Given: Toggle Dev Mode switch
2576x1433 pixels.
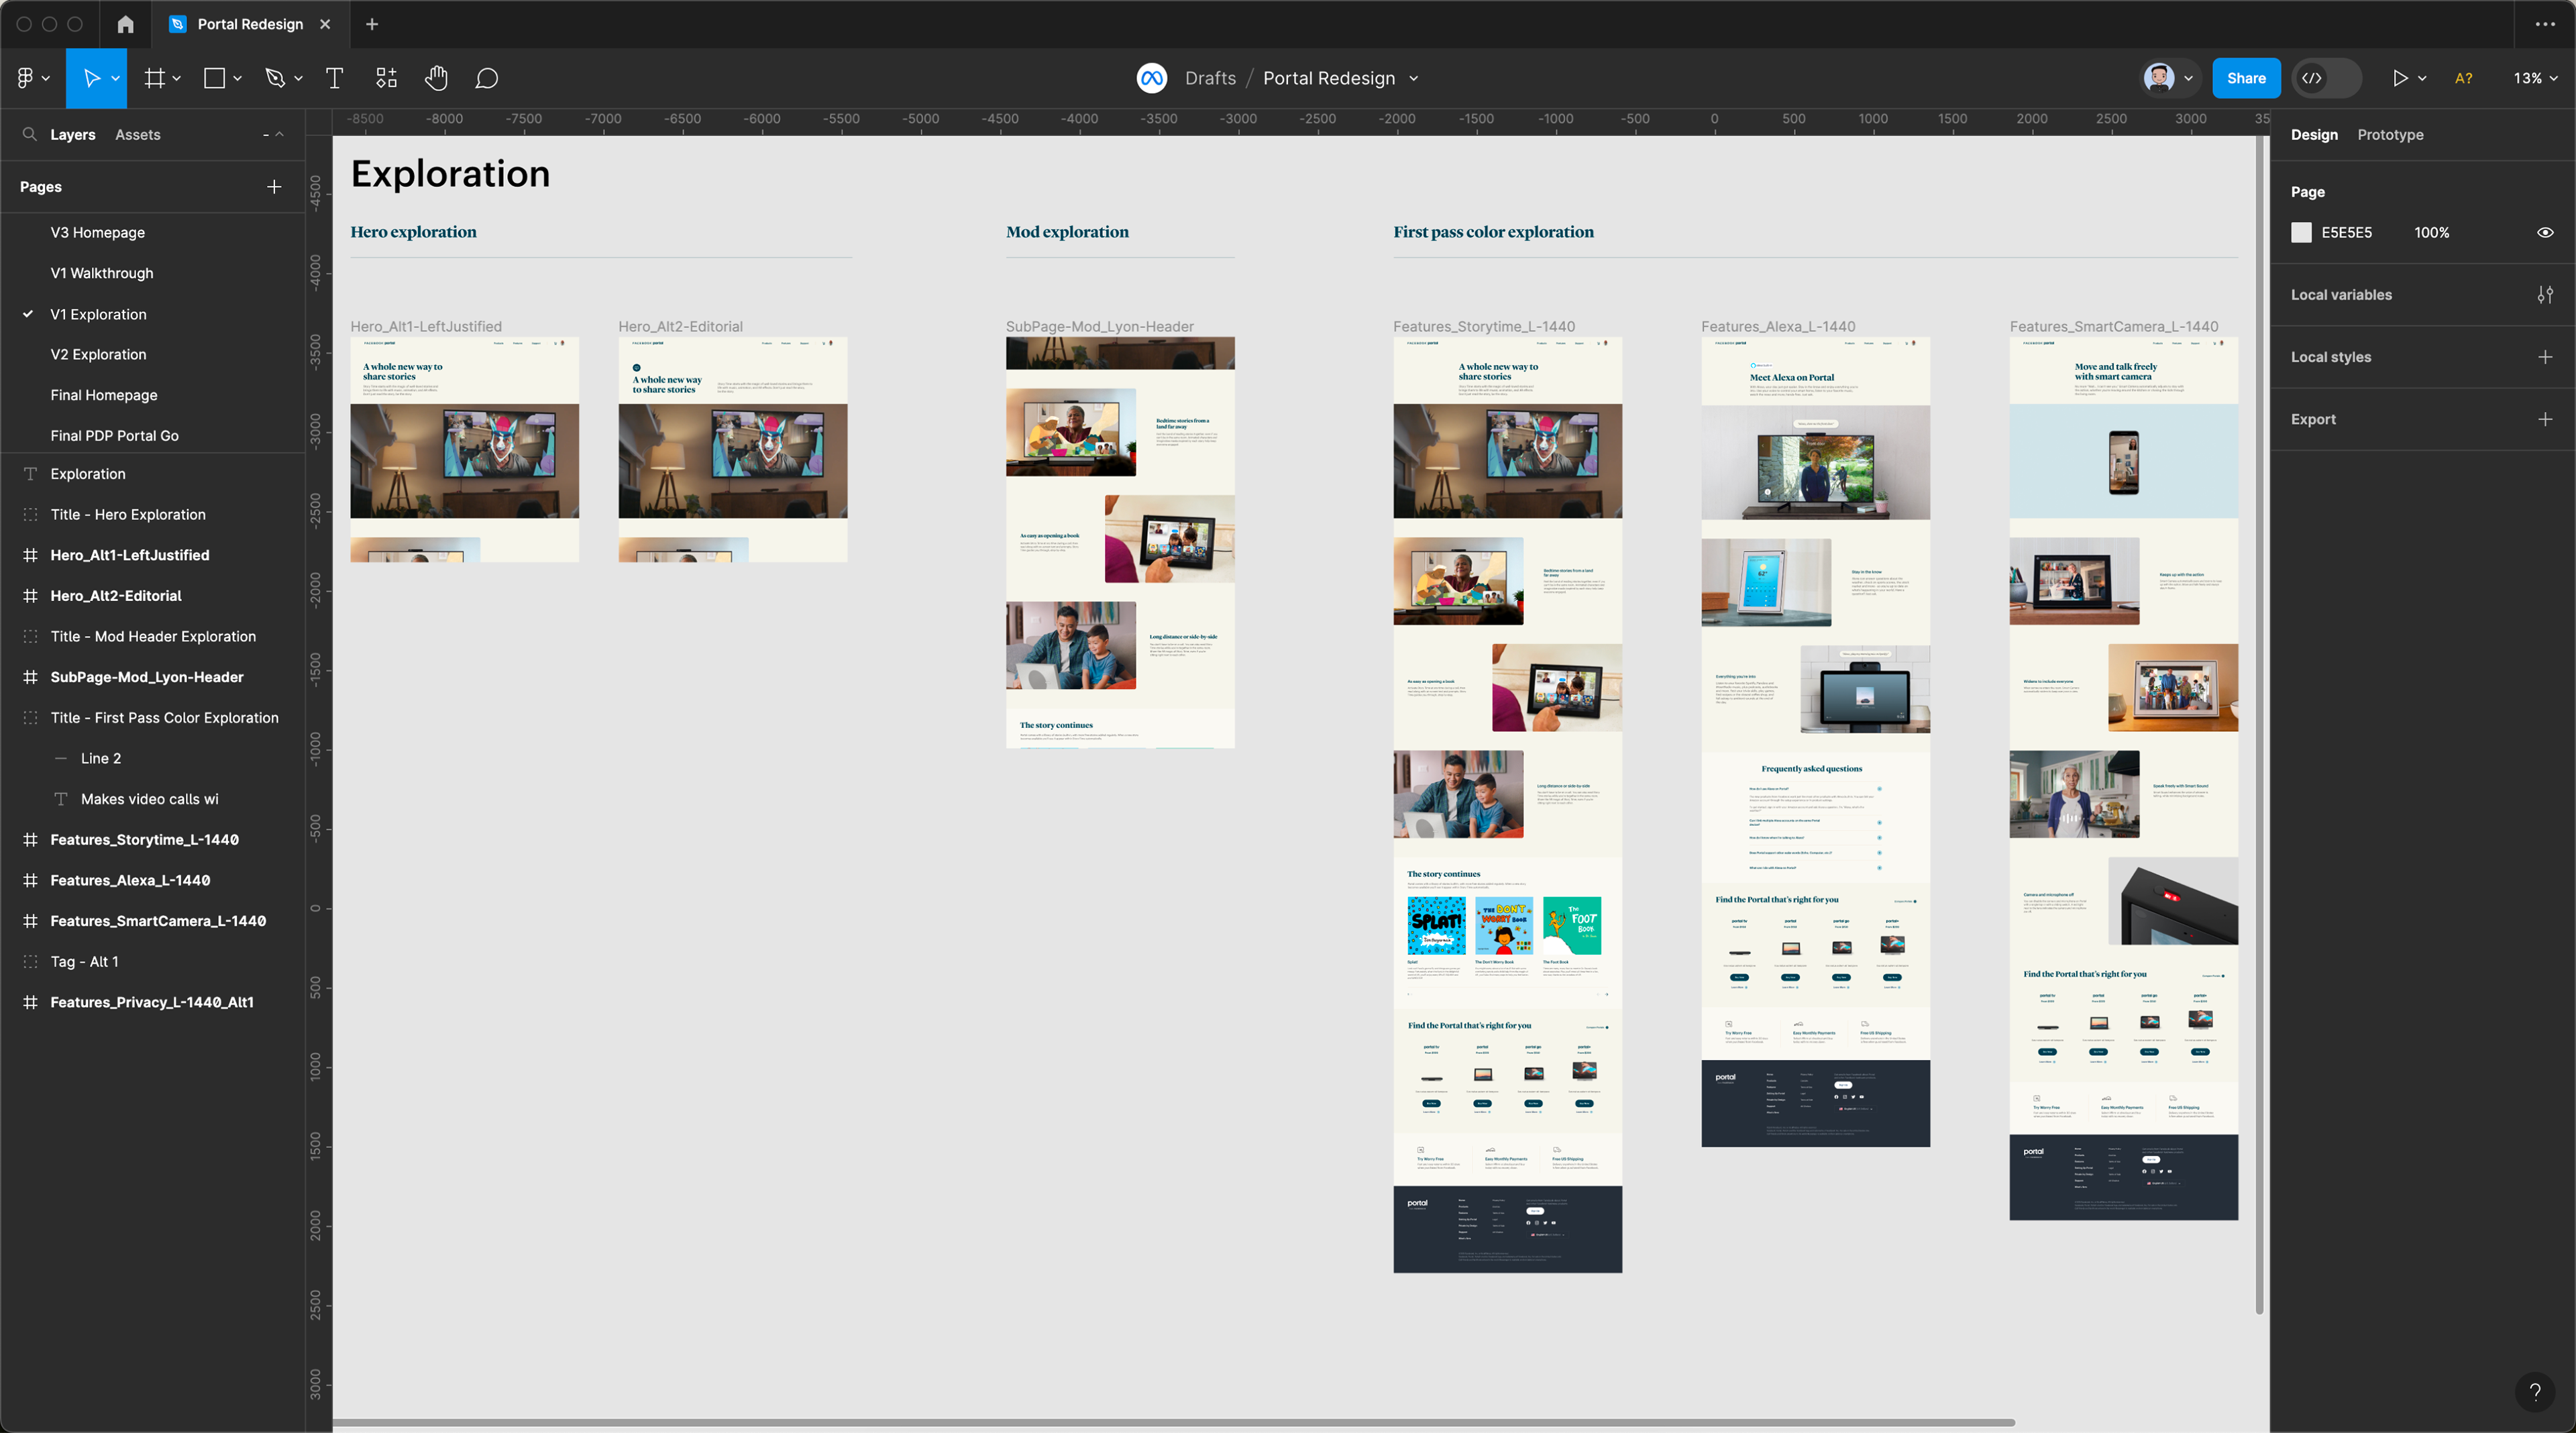Looking at the screenshot, I should click(2326, 78).
